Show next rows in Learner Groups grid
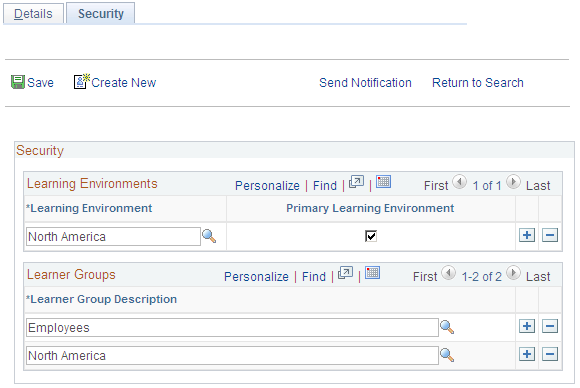Screen dimensions: 580x388 click(513, 273)
